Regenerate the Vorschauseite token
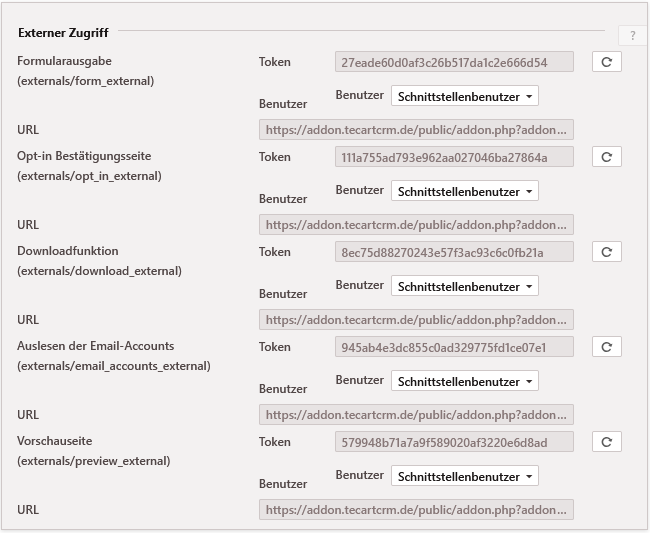 (x=606, y=442)
